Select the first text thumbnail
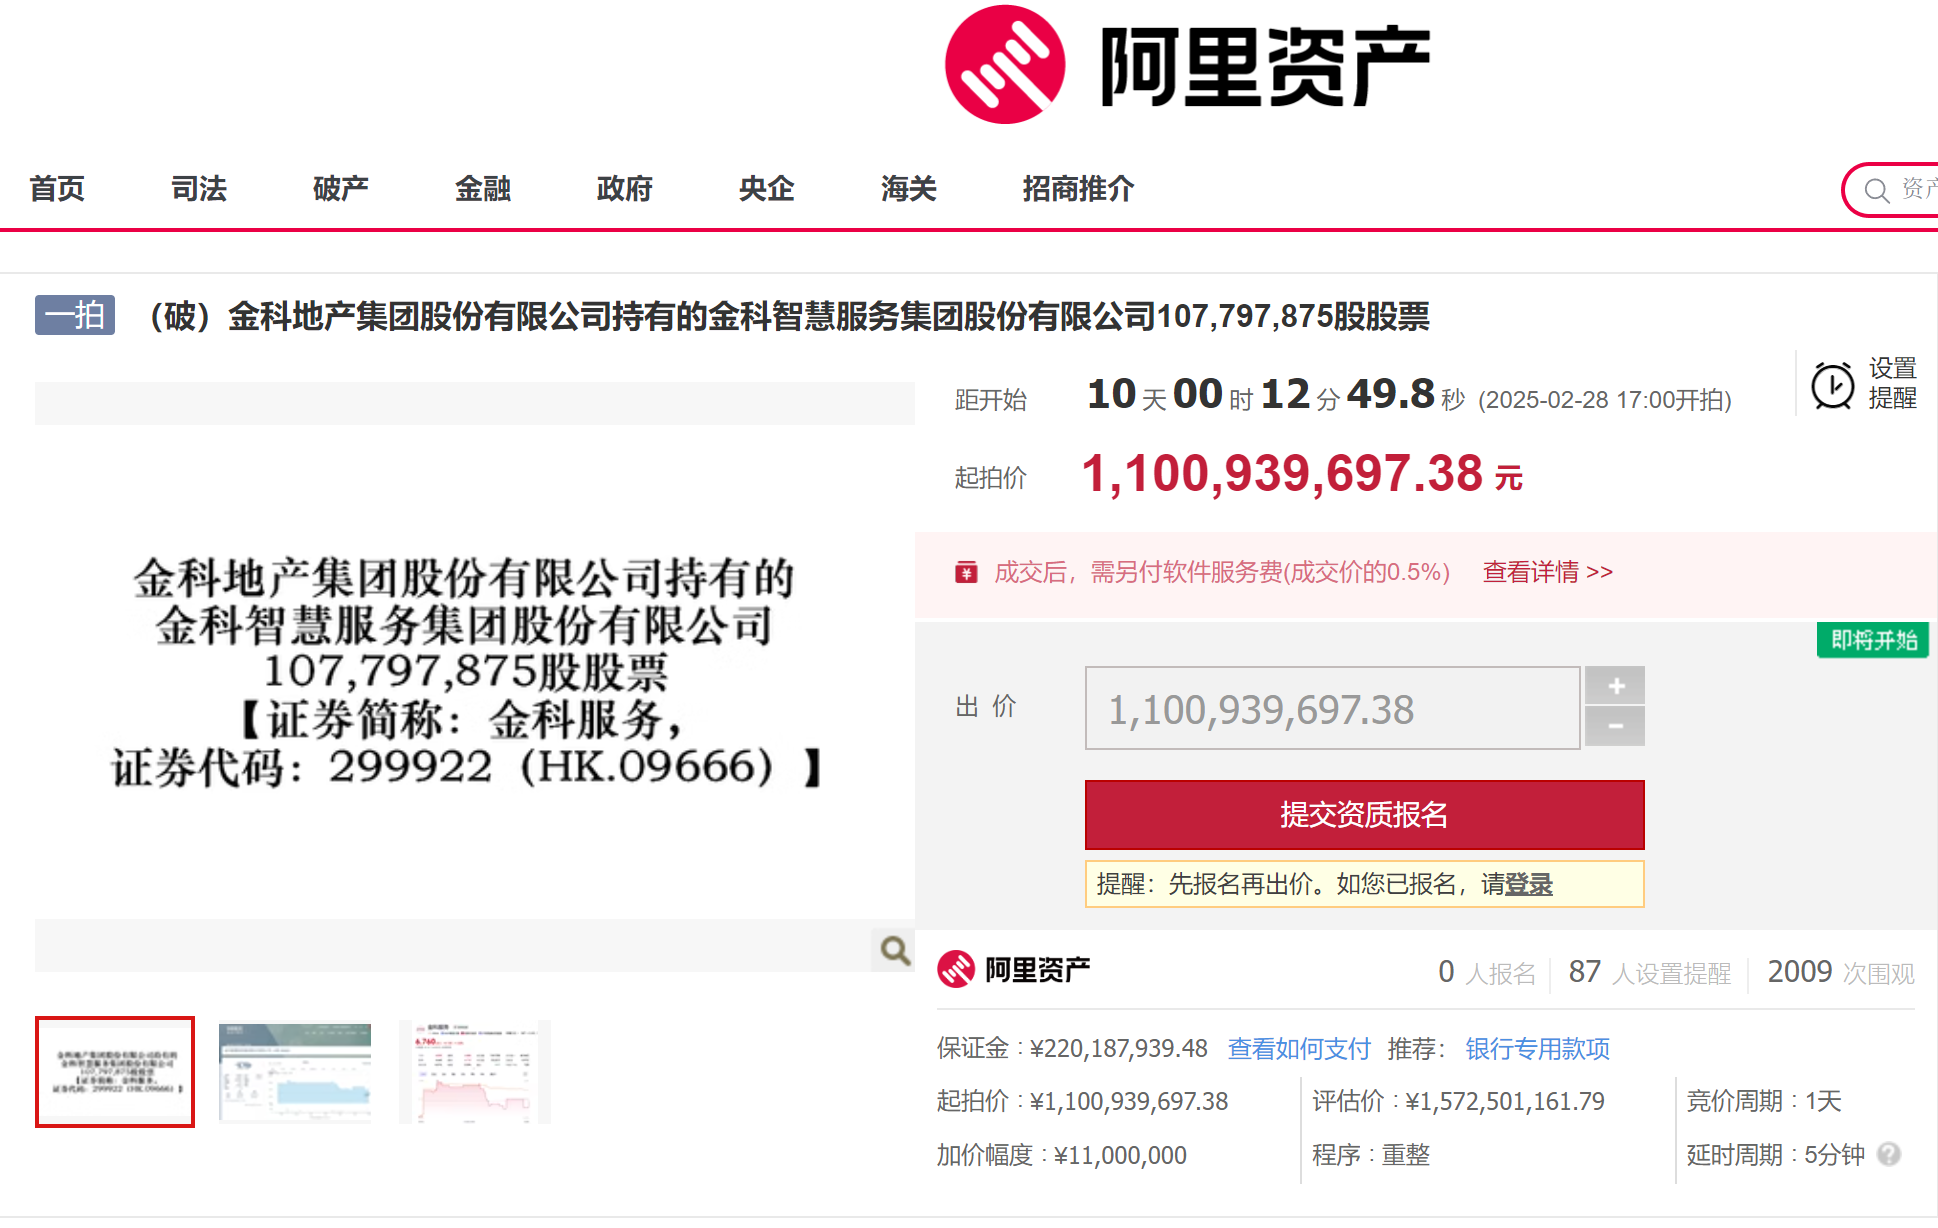This screenshot has width=1938, height=1228. pyautogui.click(x=115, y=1072)
